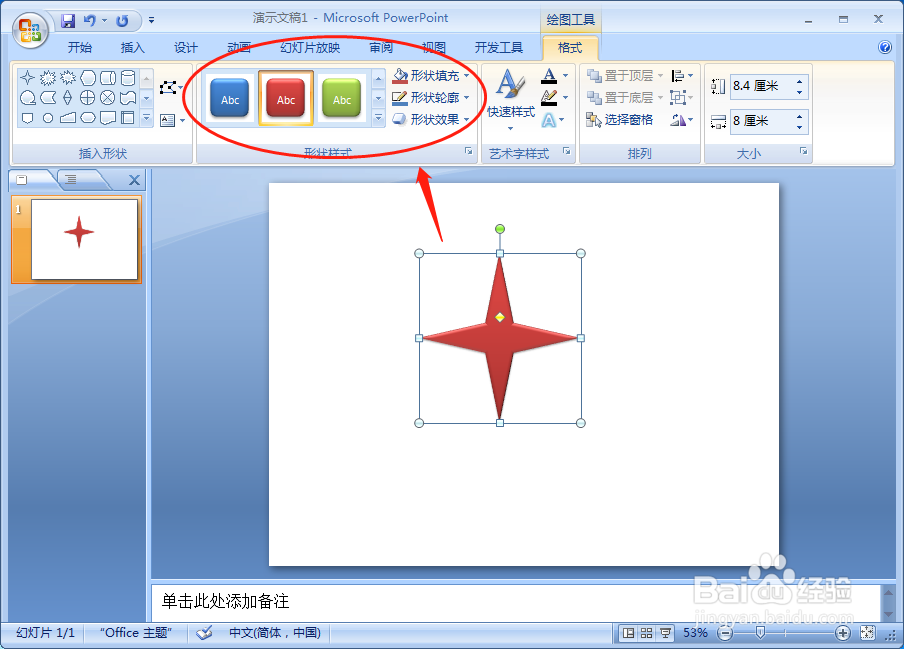Select slide 1 thumbnail
The width and height of the screenshot is (904, 649).
coord(84,239)
